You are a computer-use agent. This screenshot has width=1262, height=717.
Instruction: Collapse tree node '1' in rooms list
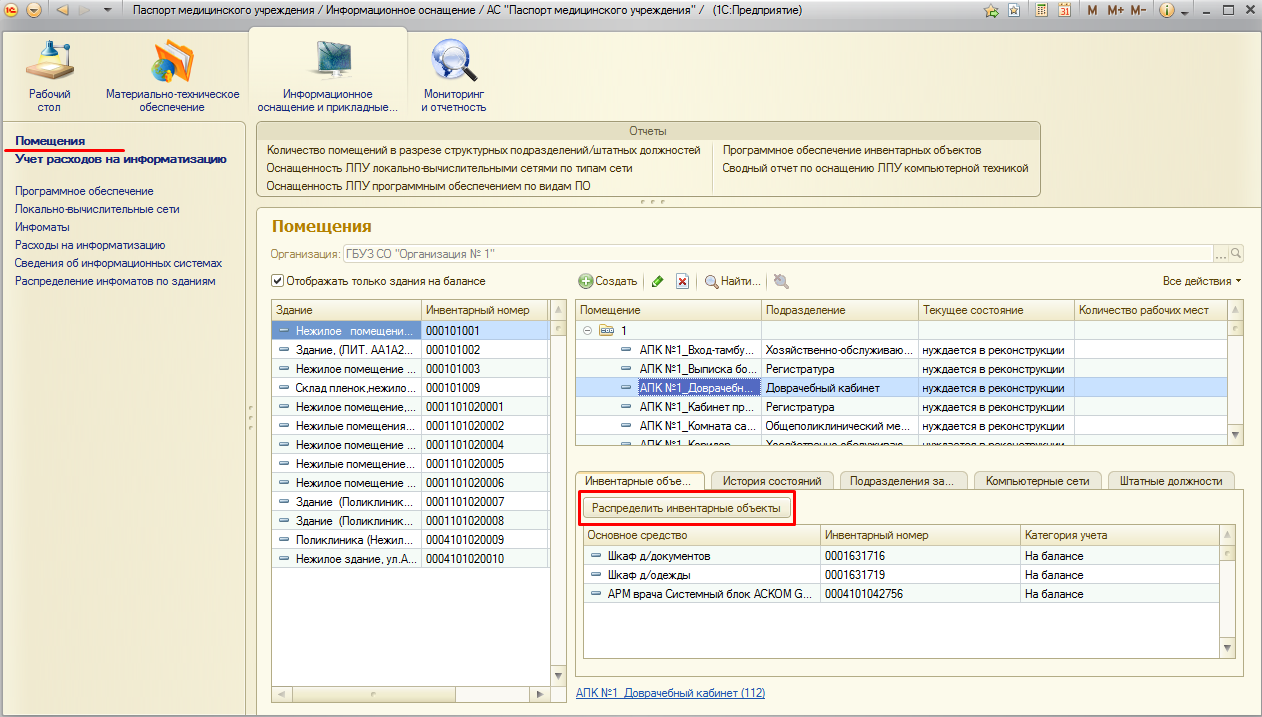(x=587, y=330)
